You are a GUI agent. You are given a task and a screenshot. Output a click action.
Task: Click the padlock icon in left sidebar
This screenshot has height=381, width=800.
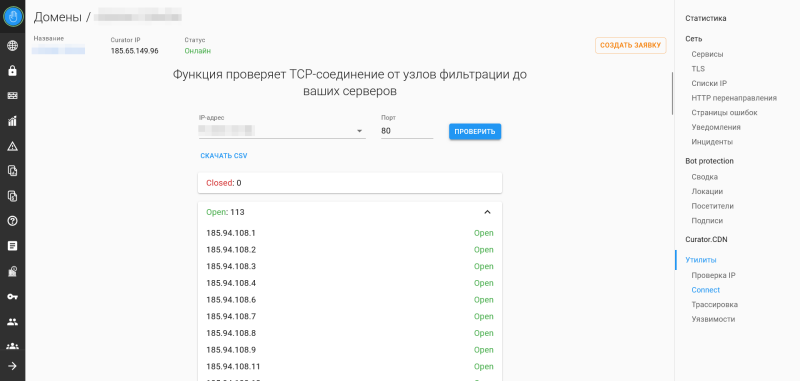click(12, 71)
